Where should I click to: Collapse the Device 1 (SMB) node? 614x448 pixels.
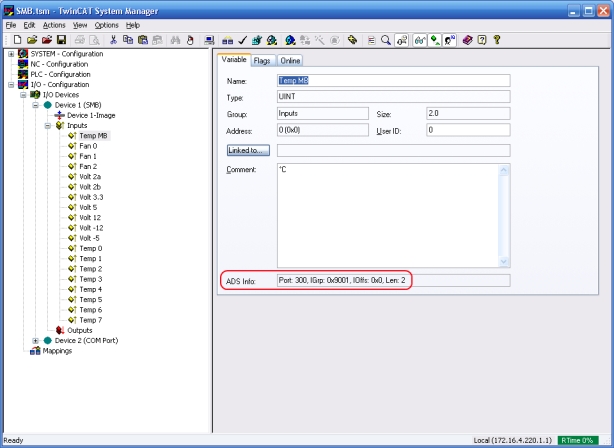pyautogui.click(x=35, y=105)
